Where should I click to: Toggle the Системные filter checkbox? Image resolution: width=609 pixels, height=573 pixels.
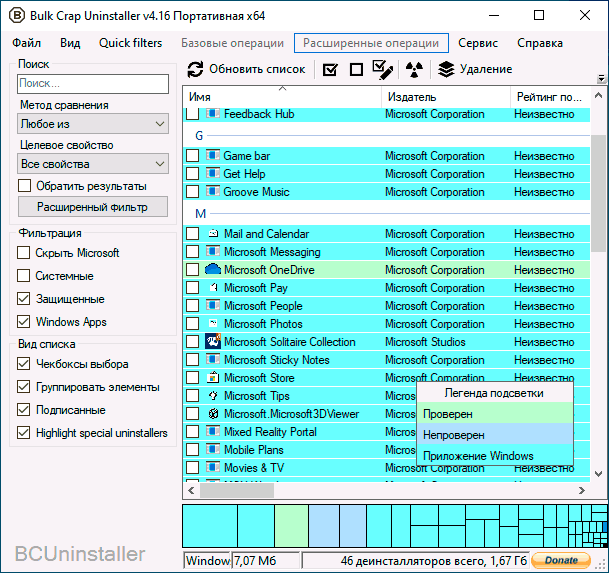click(x=24, y=276)
